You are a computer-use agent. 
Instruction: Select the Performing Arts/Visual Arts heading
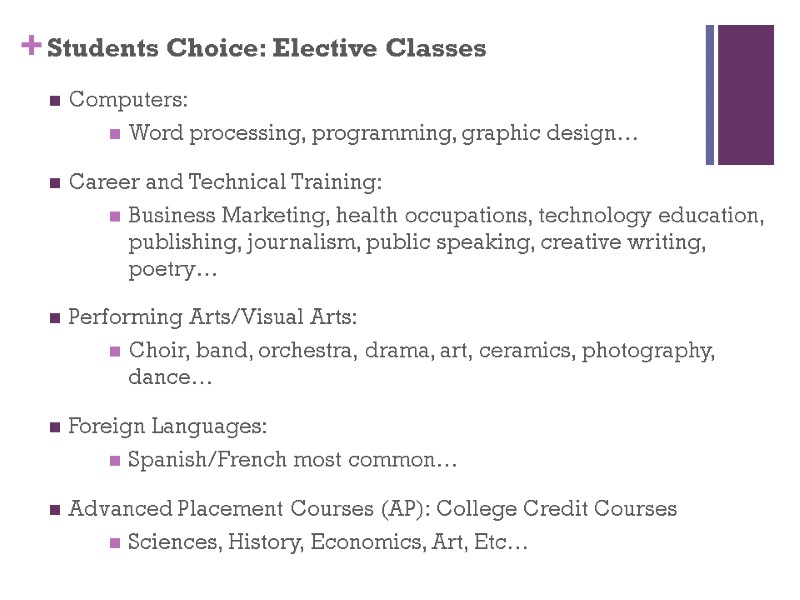(212, 318)
